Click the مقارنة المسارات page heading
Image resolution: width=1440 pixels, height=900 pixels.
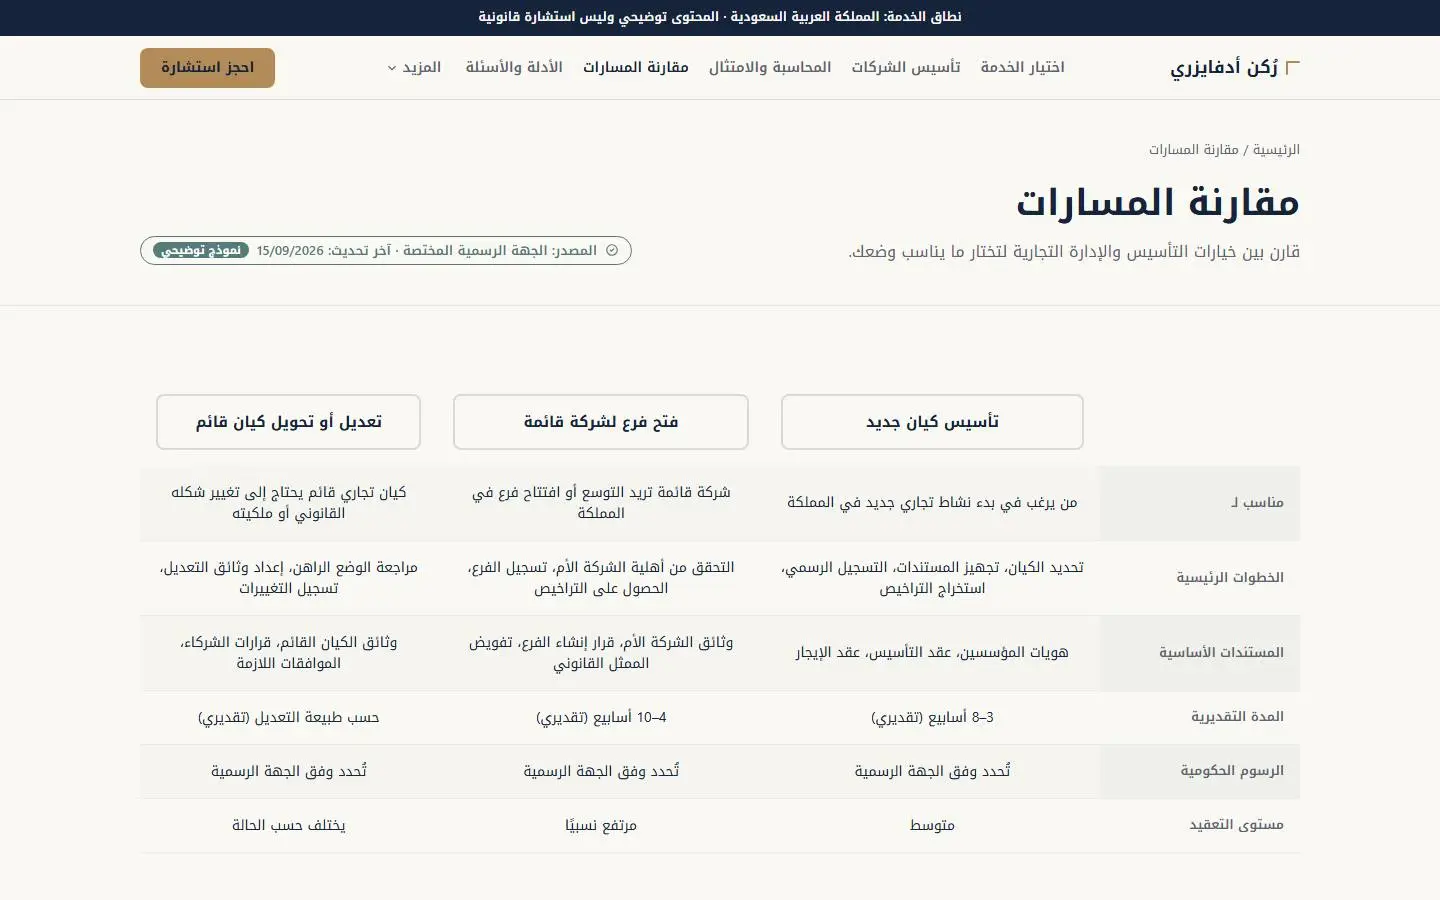pyautogui.click(x=1158, y=203)
